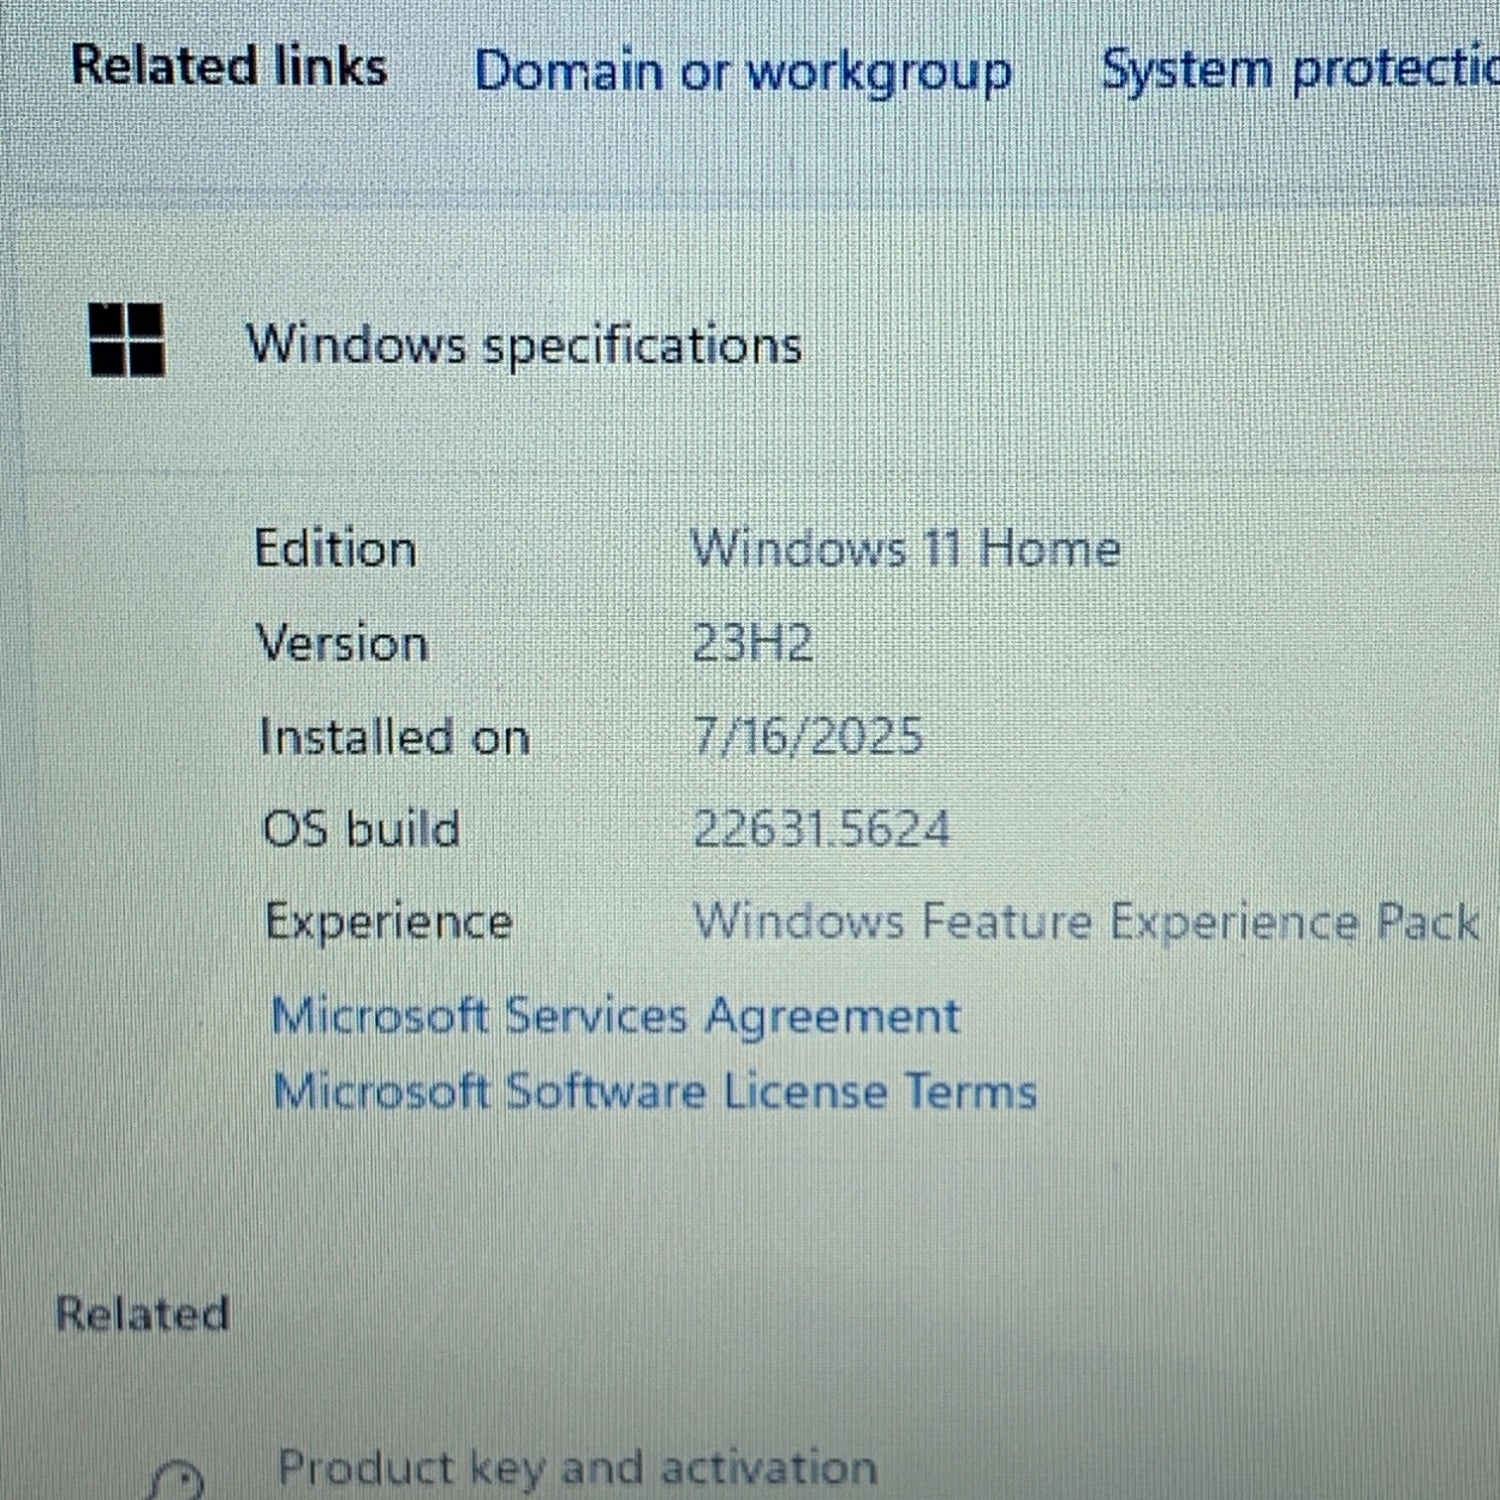This screenshot has height=1500, width=1500.
Task: Open the Microsoft Services Agreement link
Action: click(x=616, y=1017)
